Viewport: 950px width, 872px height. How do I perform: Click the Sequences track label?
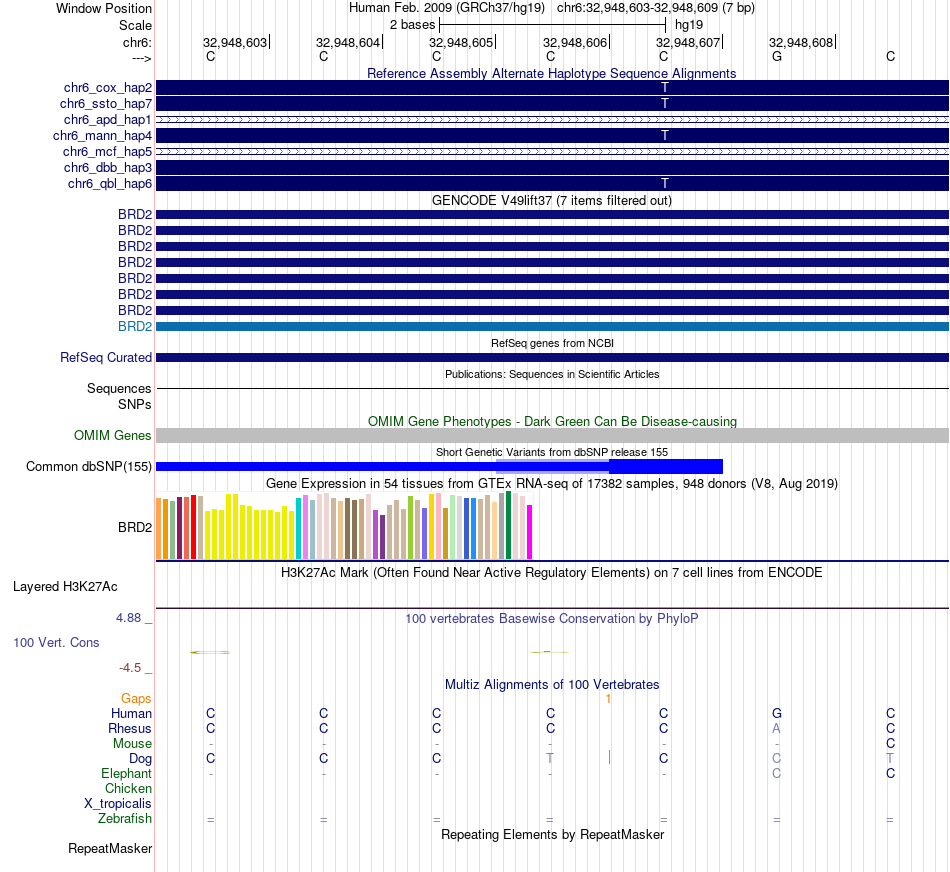pyautogui.click(x=119, y=388)
